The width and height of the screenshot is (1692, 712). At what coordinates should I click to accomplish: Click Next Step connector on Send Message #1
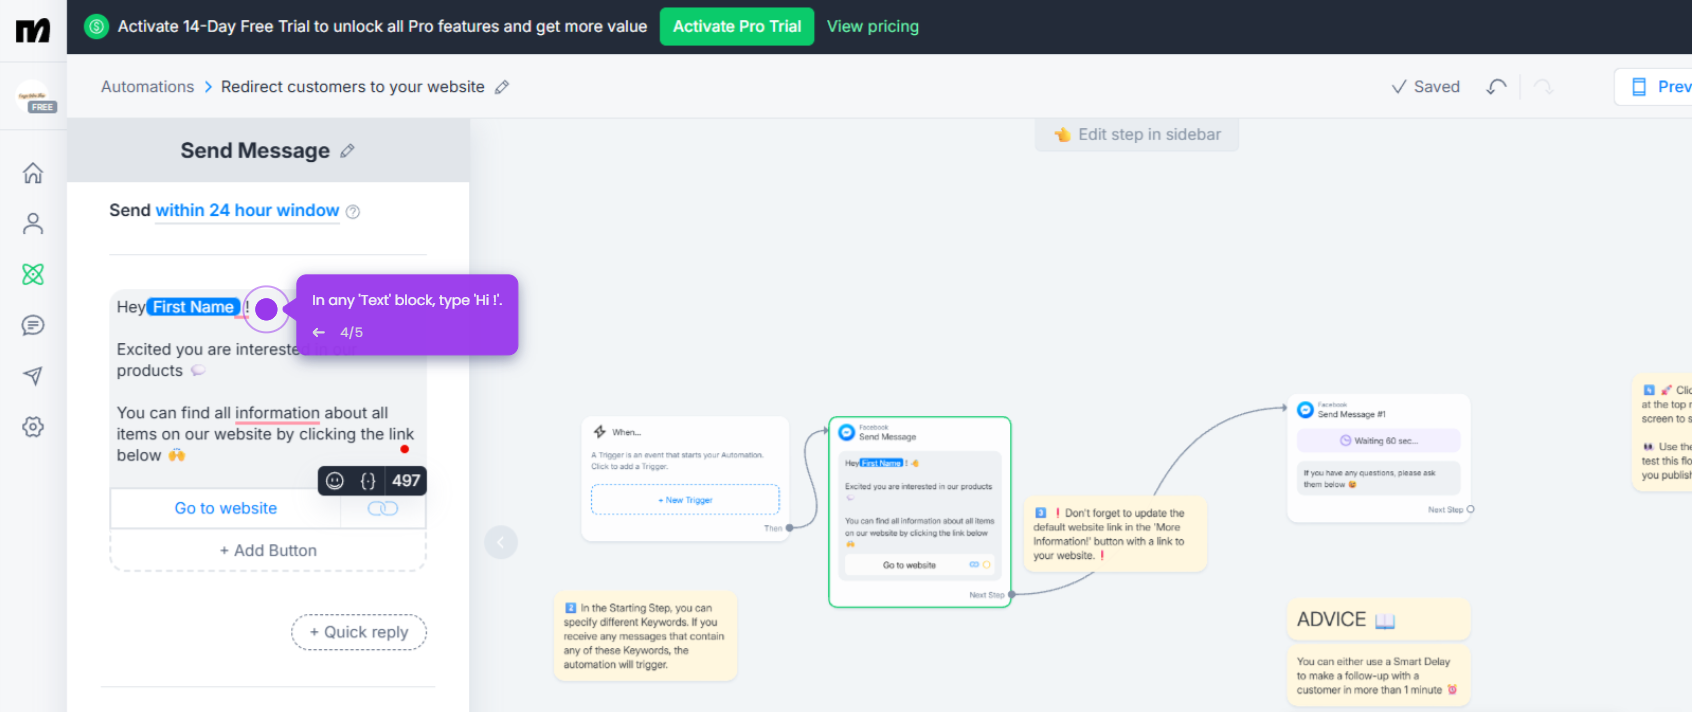(1470, 510)
